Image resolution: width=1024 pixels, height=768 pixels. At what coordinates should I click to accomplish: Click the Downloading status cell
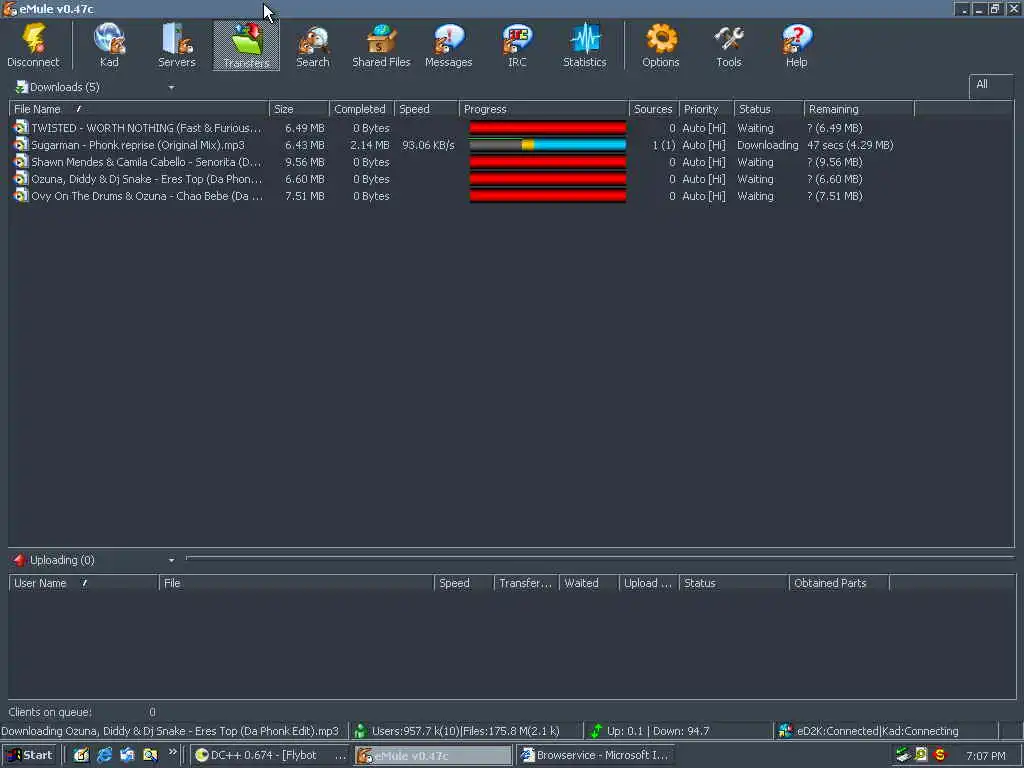tap(768, 145)
